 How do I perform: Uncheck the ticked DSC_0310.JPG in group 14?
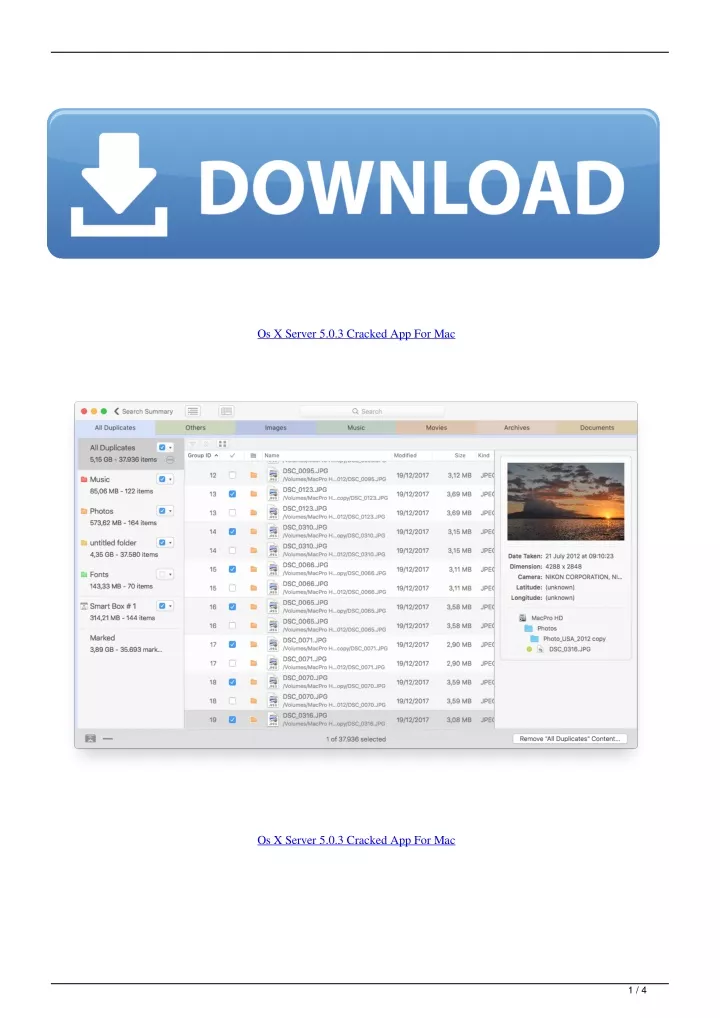click(x=232, y=532)
